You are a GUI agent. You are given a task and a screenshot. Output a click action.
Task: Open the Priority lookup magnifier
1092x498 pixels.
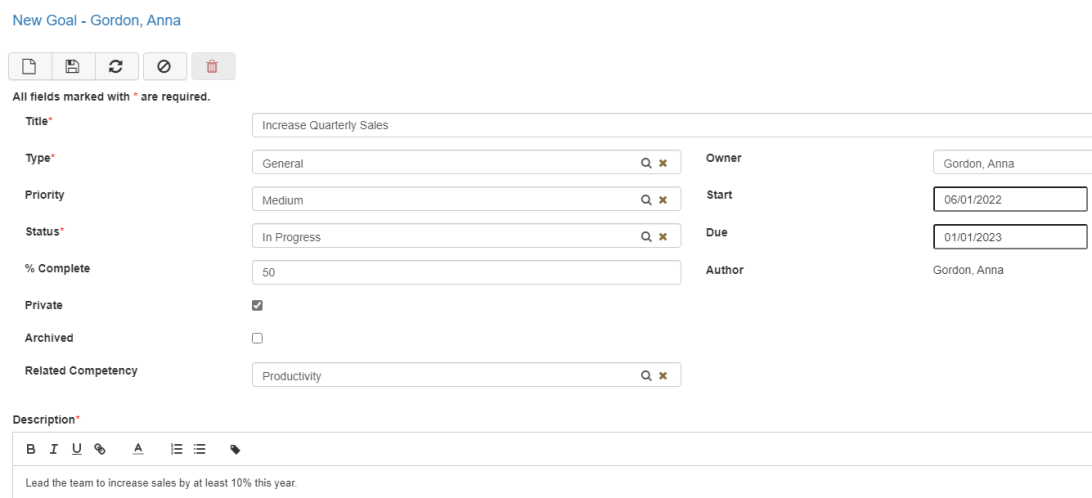(x=646, y=200)
